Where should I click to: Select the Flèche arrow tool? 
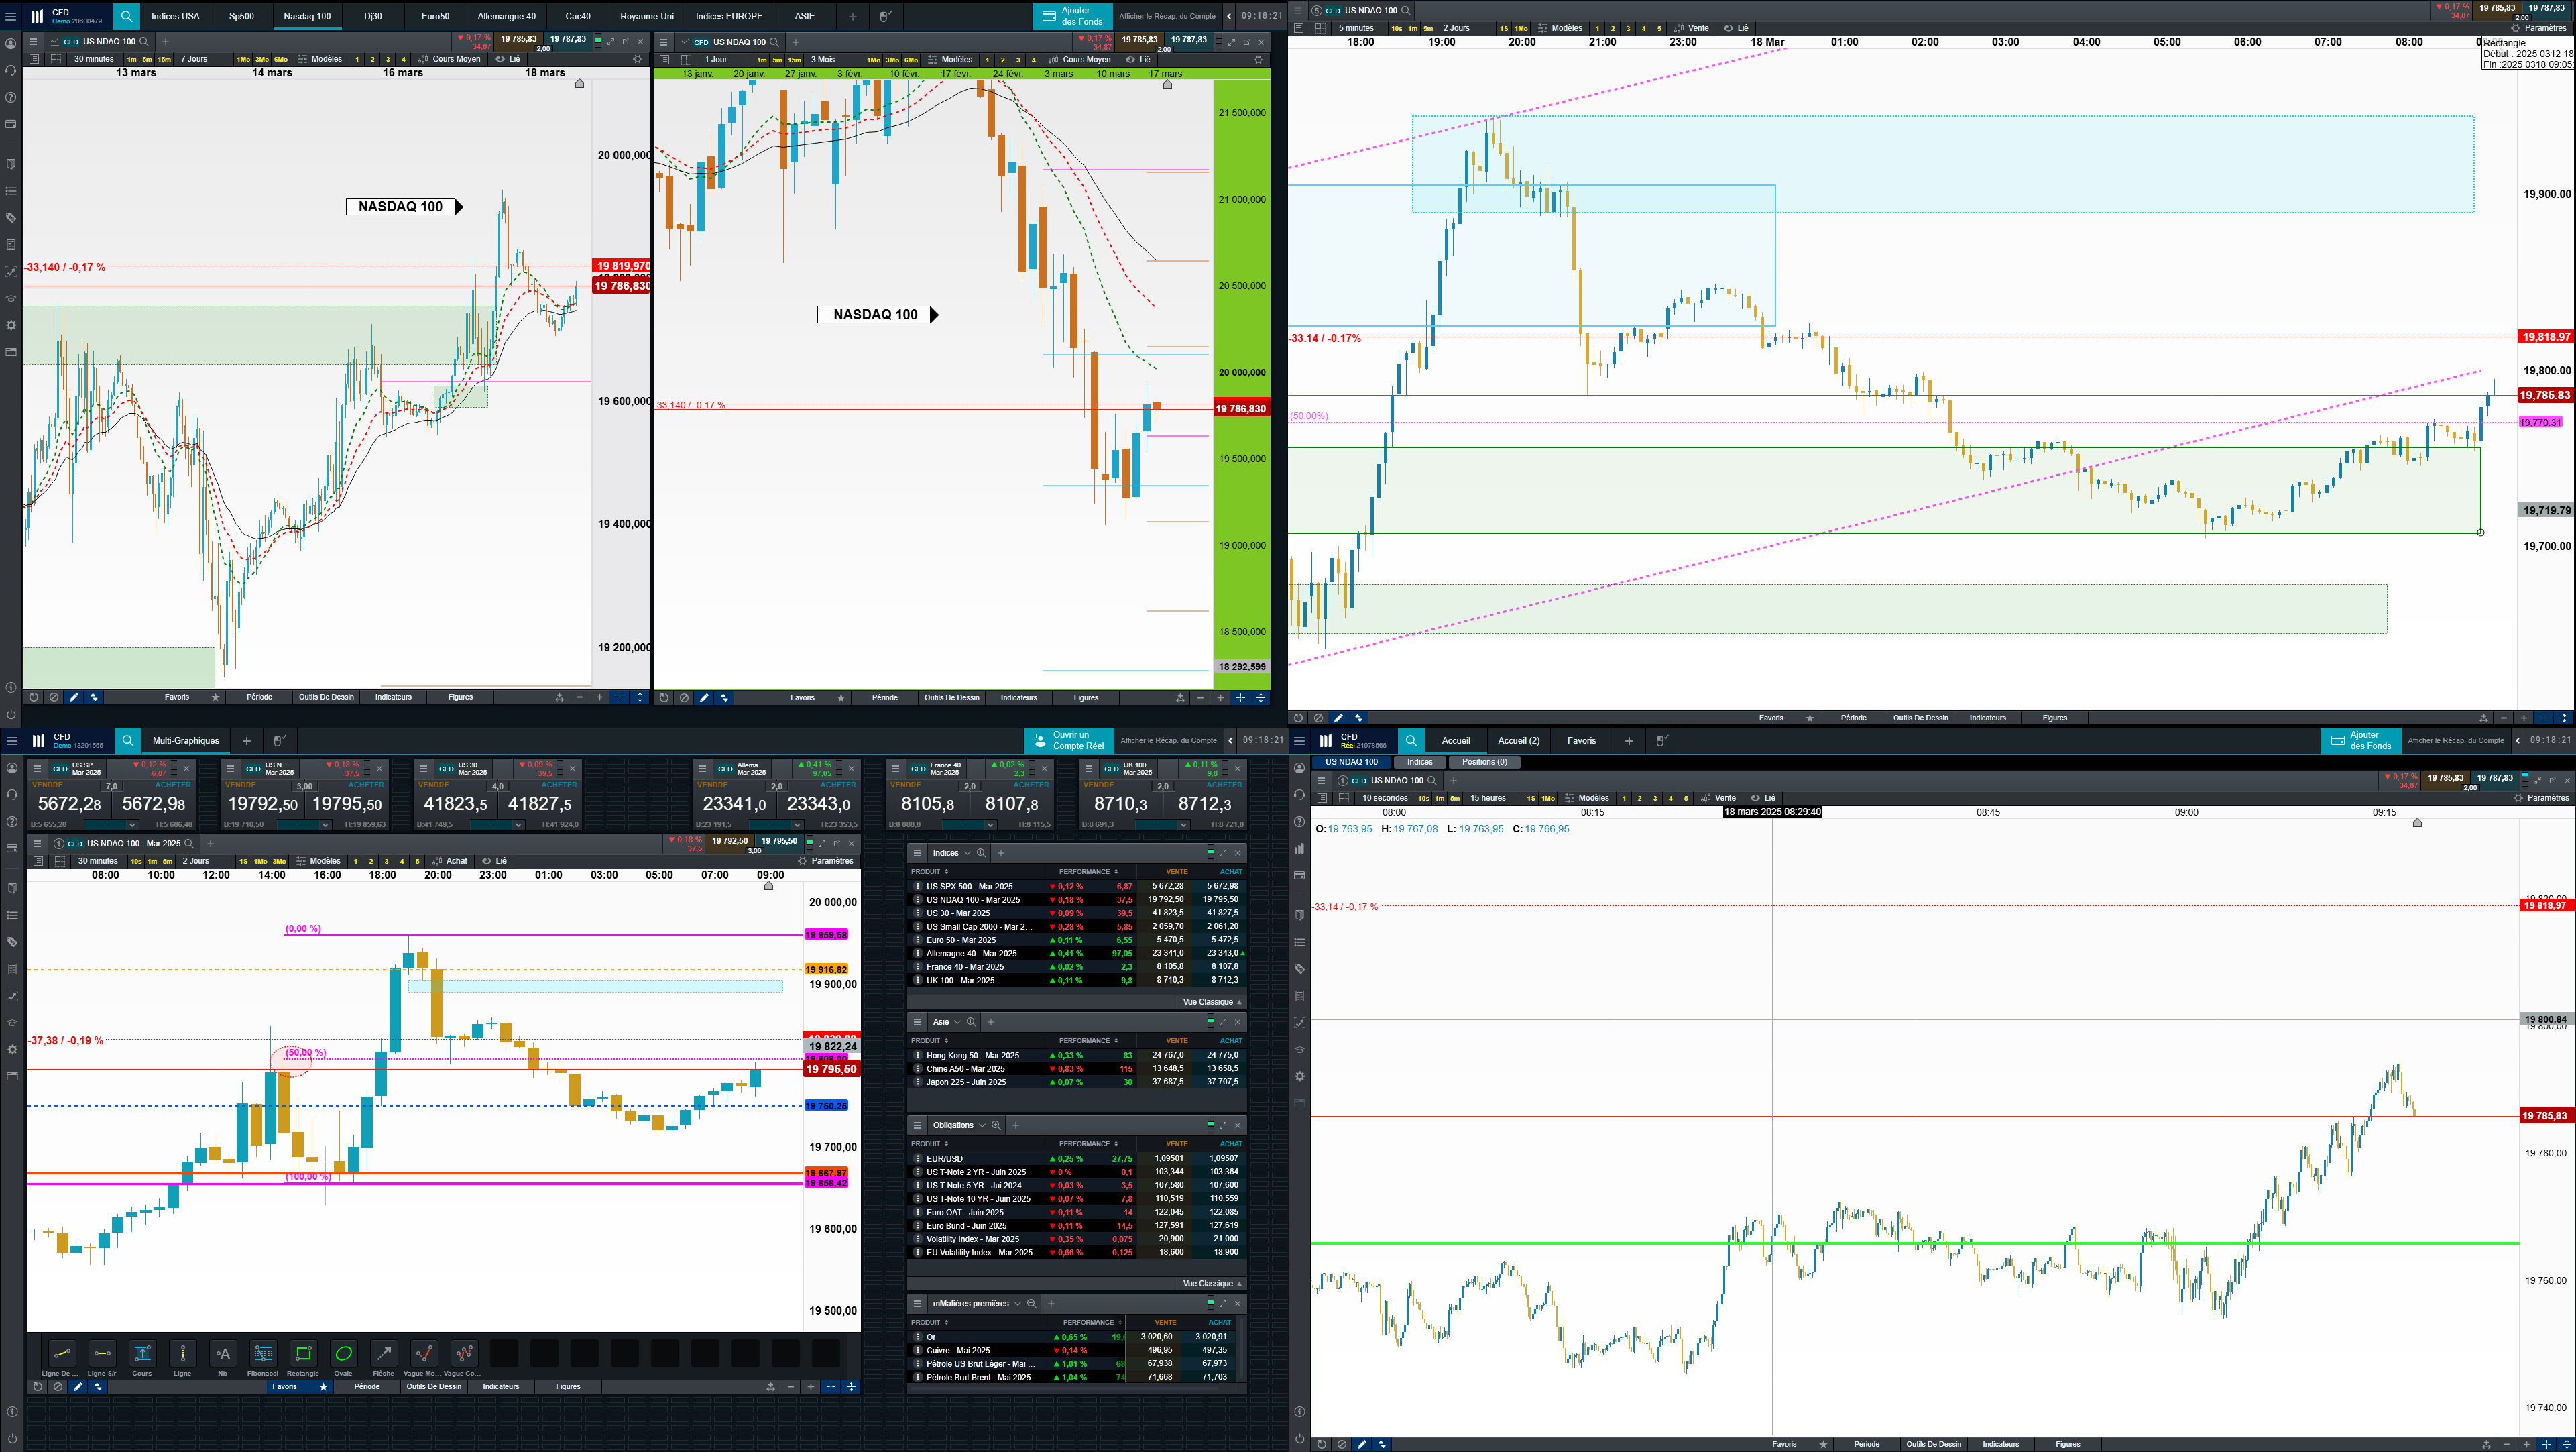tap(384, 1354)
